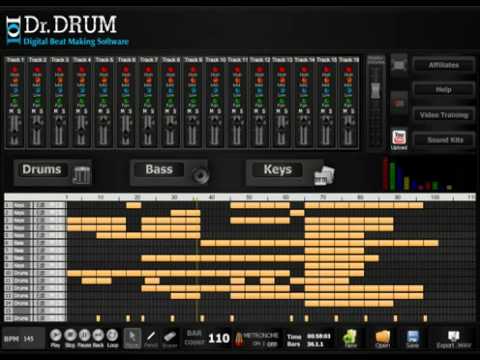This screenshot has width=480, height=360.
Task: Turn the metronome ON
Action: (256, 344)
